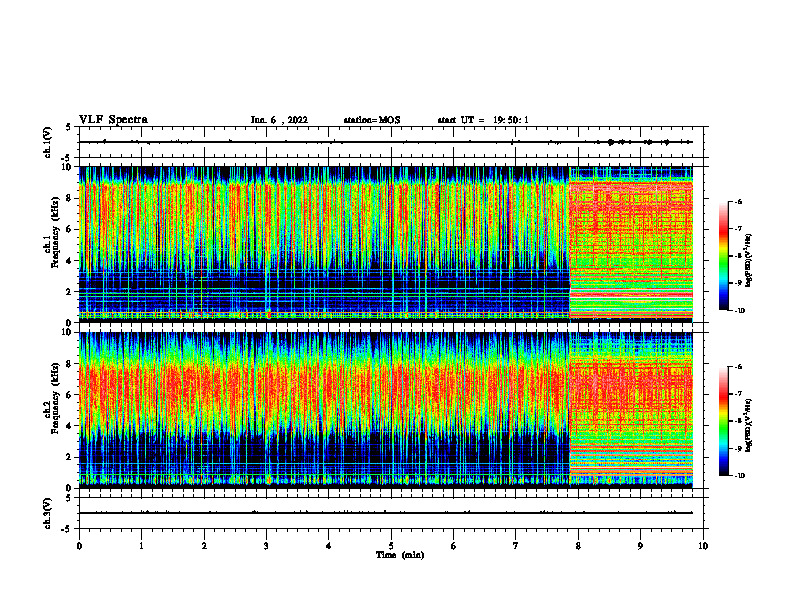Click the "5" tick of the ch.1(V) axis
Screen dimensions: 792x612
(x=68, y=128)
